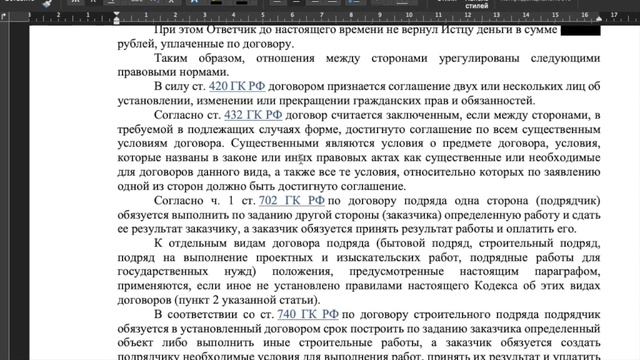This screenshot has height=360, width=640.
Task: Open the Панель стилей button
Action: [476, 4]
